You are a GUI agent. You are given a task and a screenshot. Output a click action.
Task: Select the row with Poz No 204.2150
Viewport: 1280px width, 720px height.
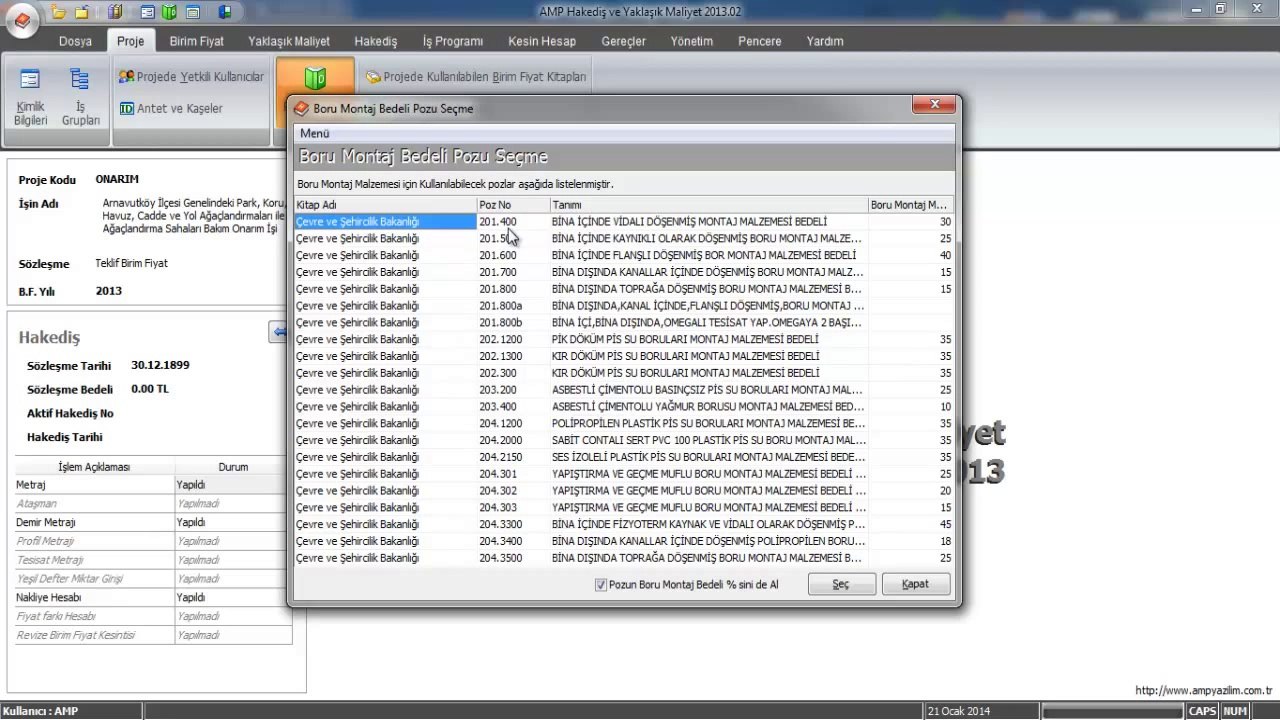pos(624,457)
